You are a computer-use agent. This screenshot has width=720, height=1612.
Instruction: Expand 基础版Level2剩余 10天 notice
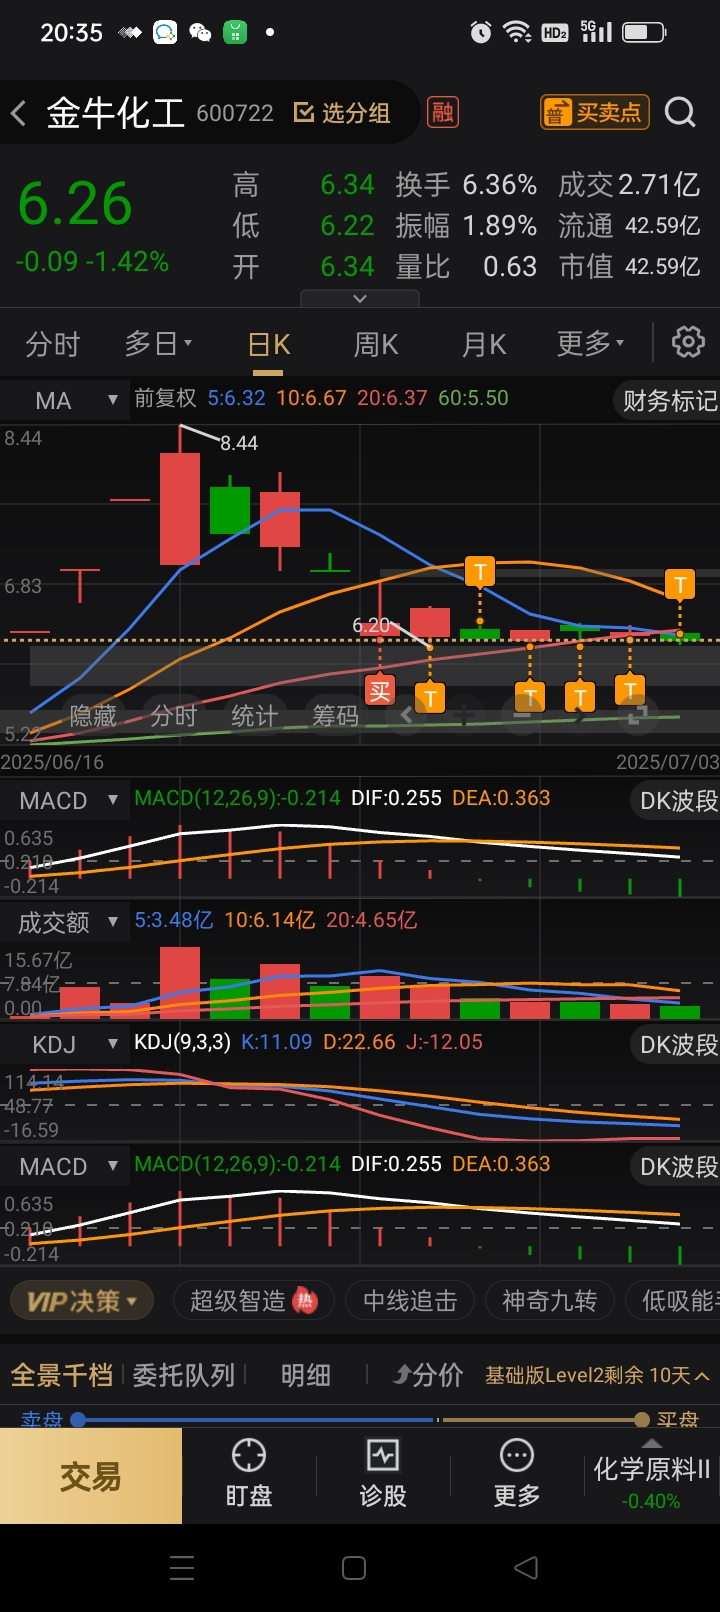[597, 1375]
